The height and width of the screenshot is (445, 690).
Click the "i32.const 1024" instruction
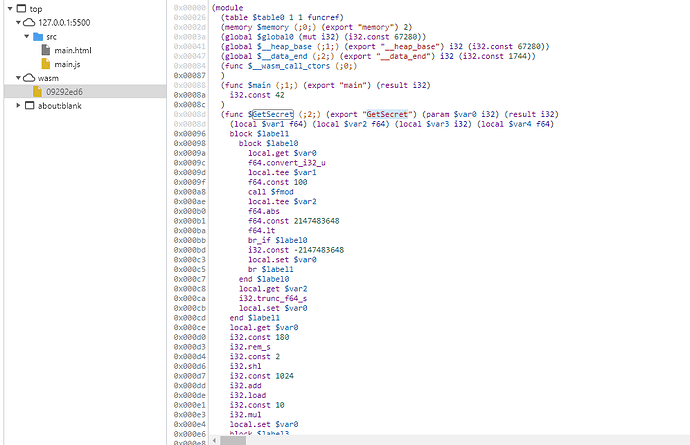pyautogui.click(x=261, y=375)
